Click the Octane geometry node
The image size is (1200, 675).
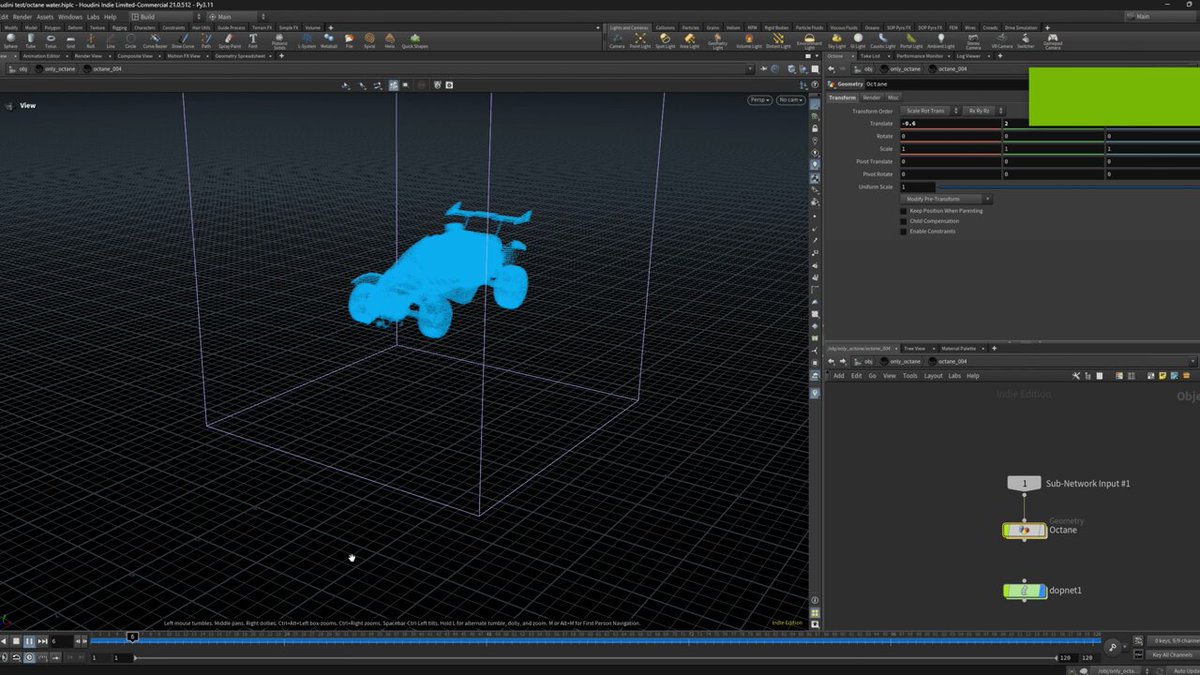pos(1024,530)
